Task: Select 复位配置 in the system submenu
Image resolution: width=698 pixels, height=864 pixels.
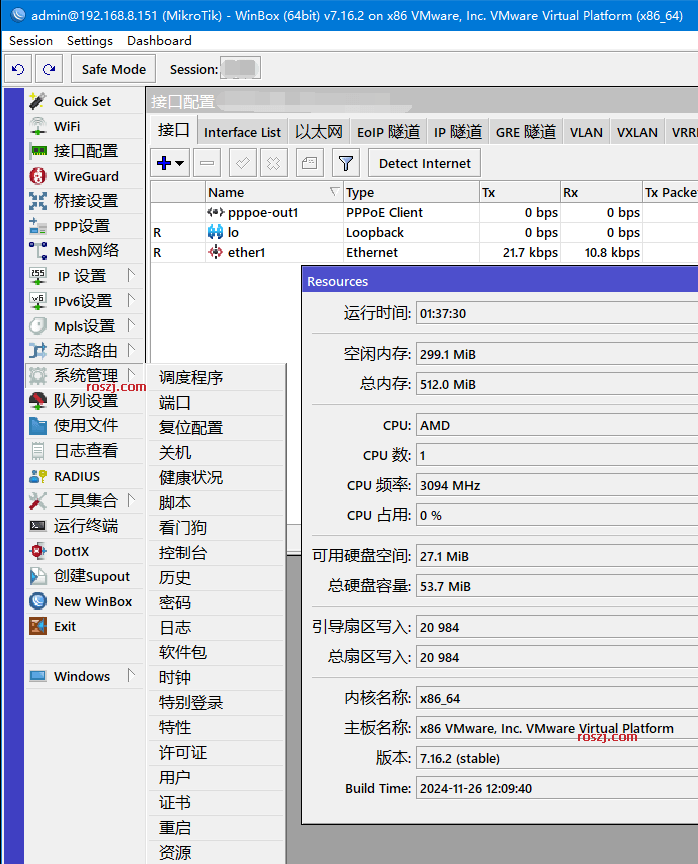Action: point(217,428)
